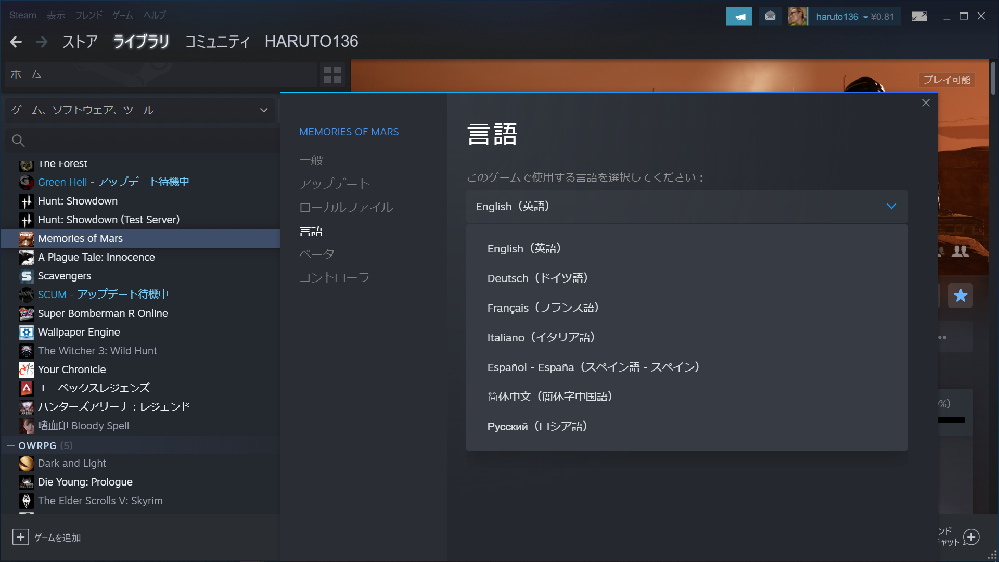999x562 pixels.
Task: Go to ライブラリ (Library)
Action: pyautogui.click(x=141, y=42)
